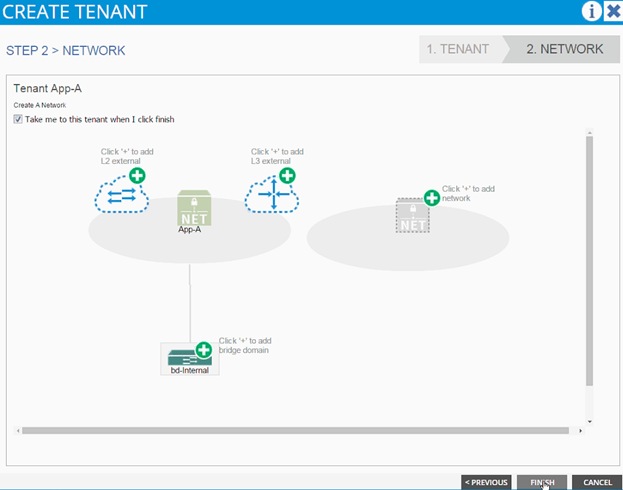This screenshot has width=623, height=490.
Task: Select the L2 external cloud icon
Action: (x=121, y=196)
